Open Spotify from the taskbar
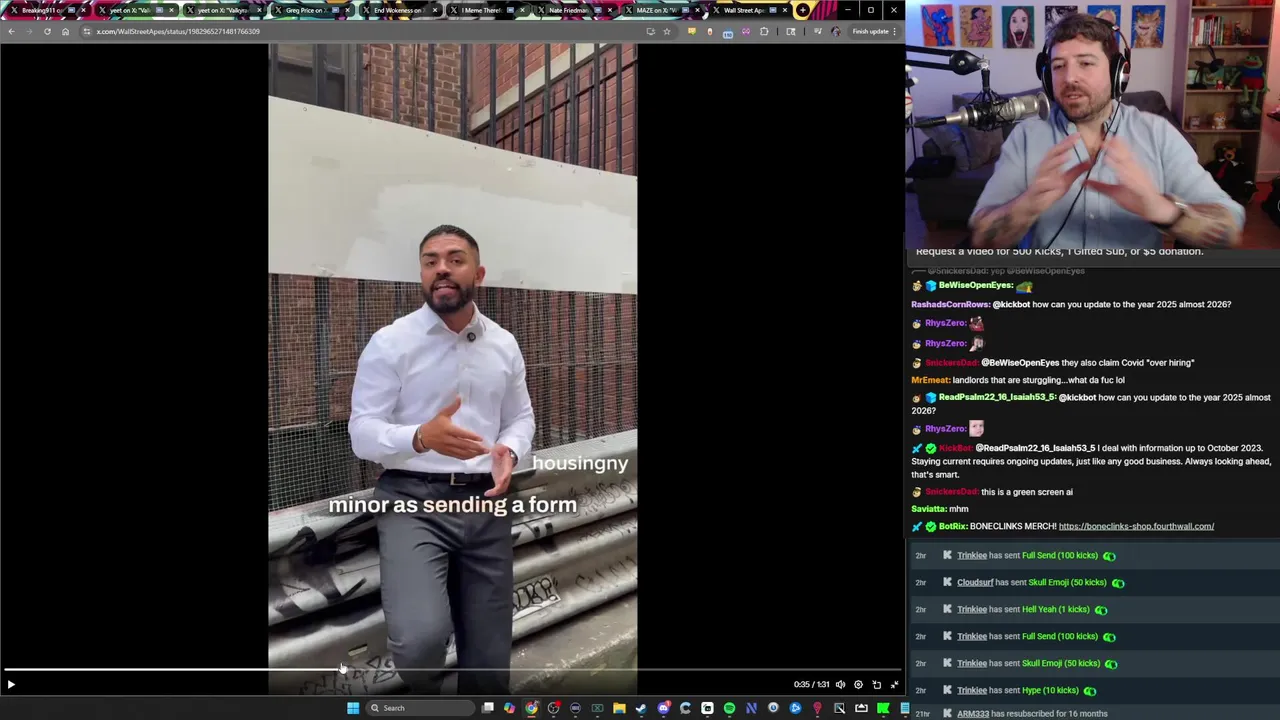 pos(729,708)
